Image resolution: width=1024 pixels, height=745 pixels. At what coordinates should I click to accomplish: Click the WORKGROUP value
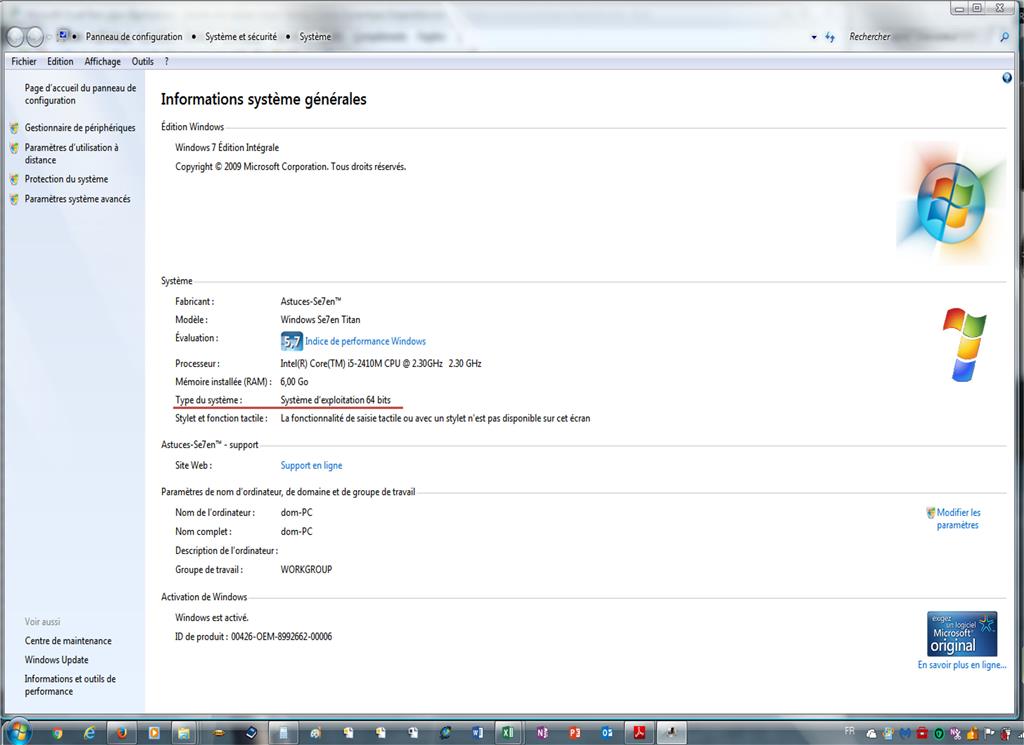[306, 569]
